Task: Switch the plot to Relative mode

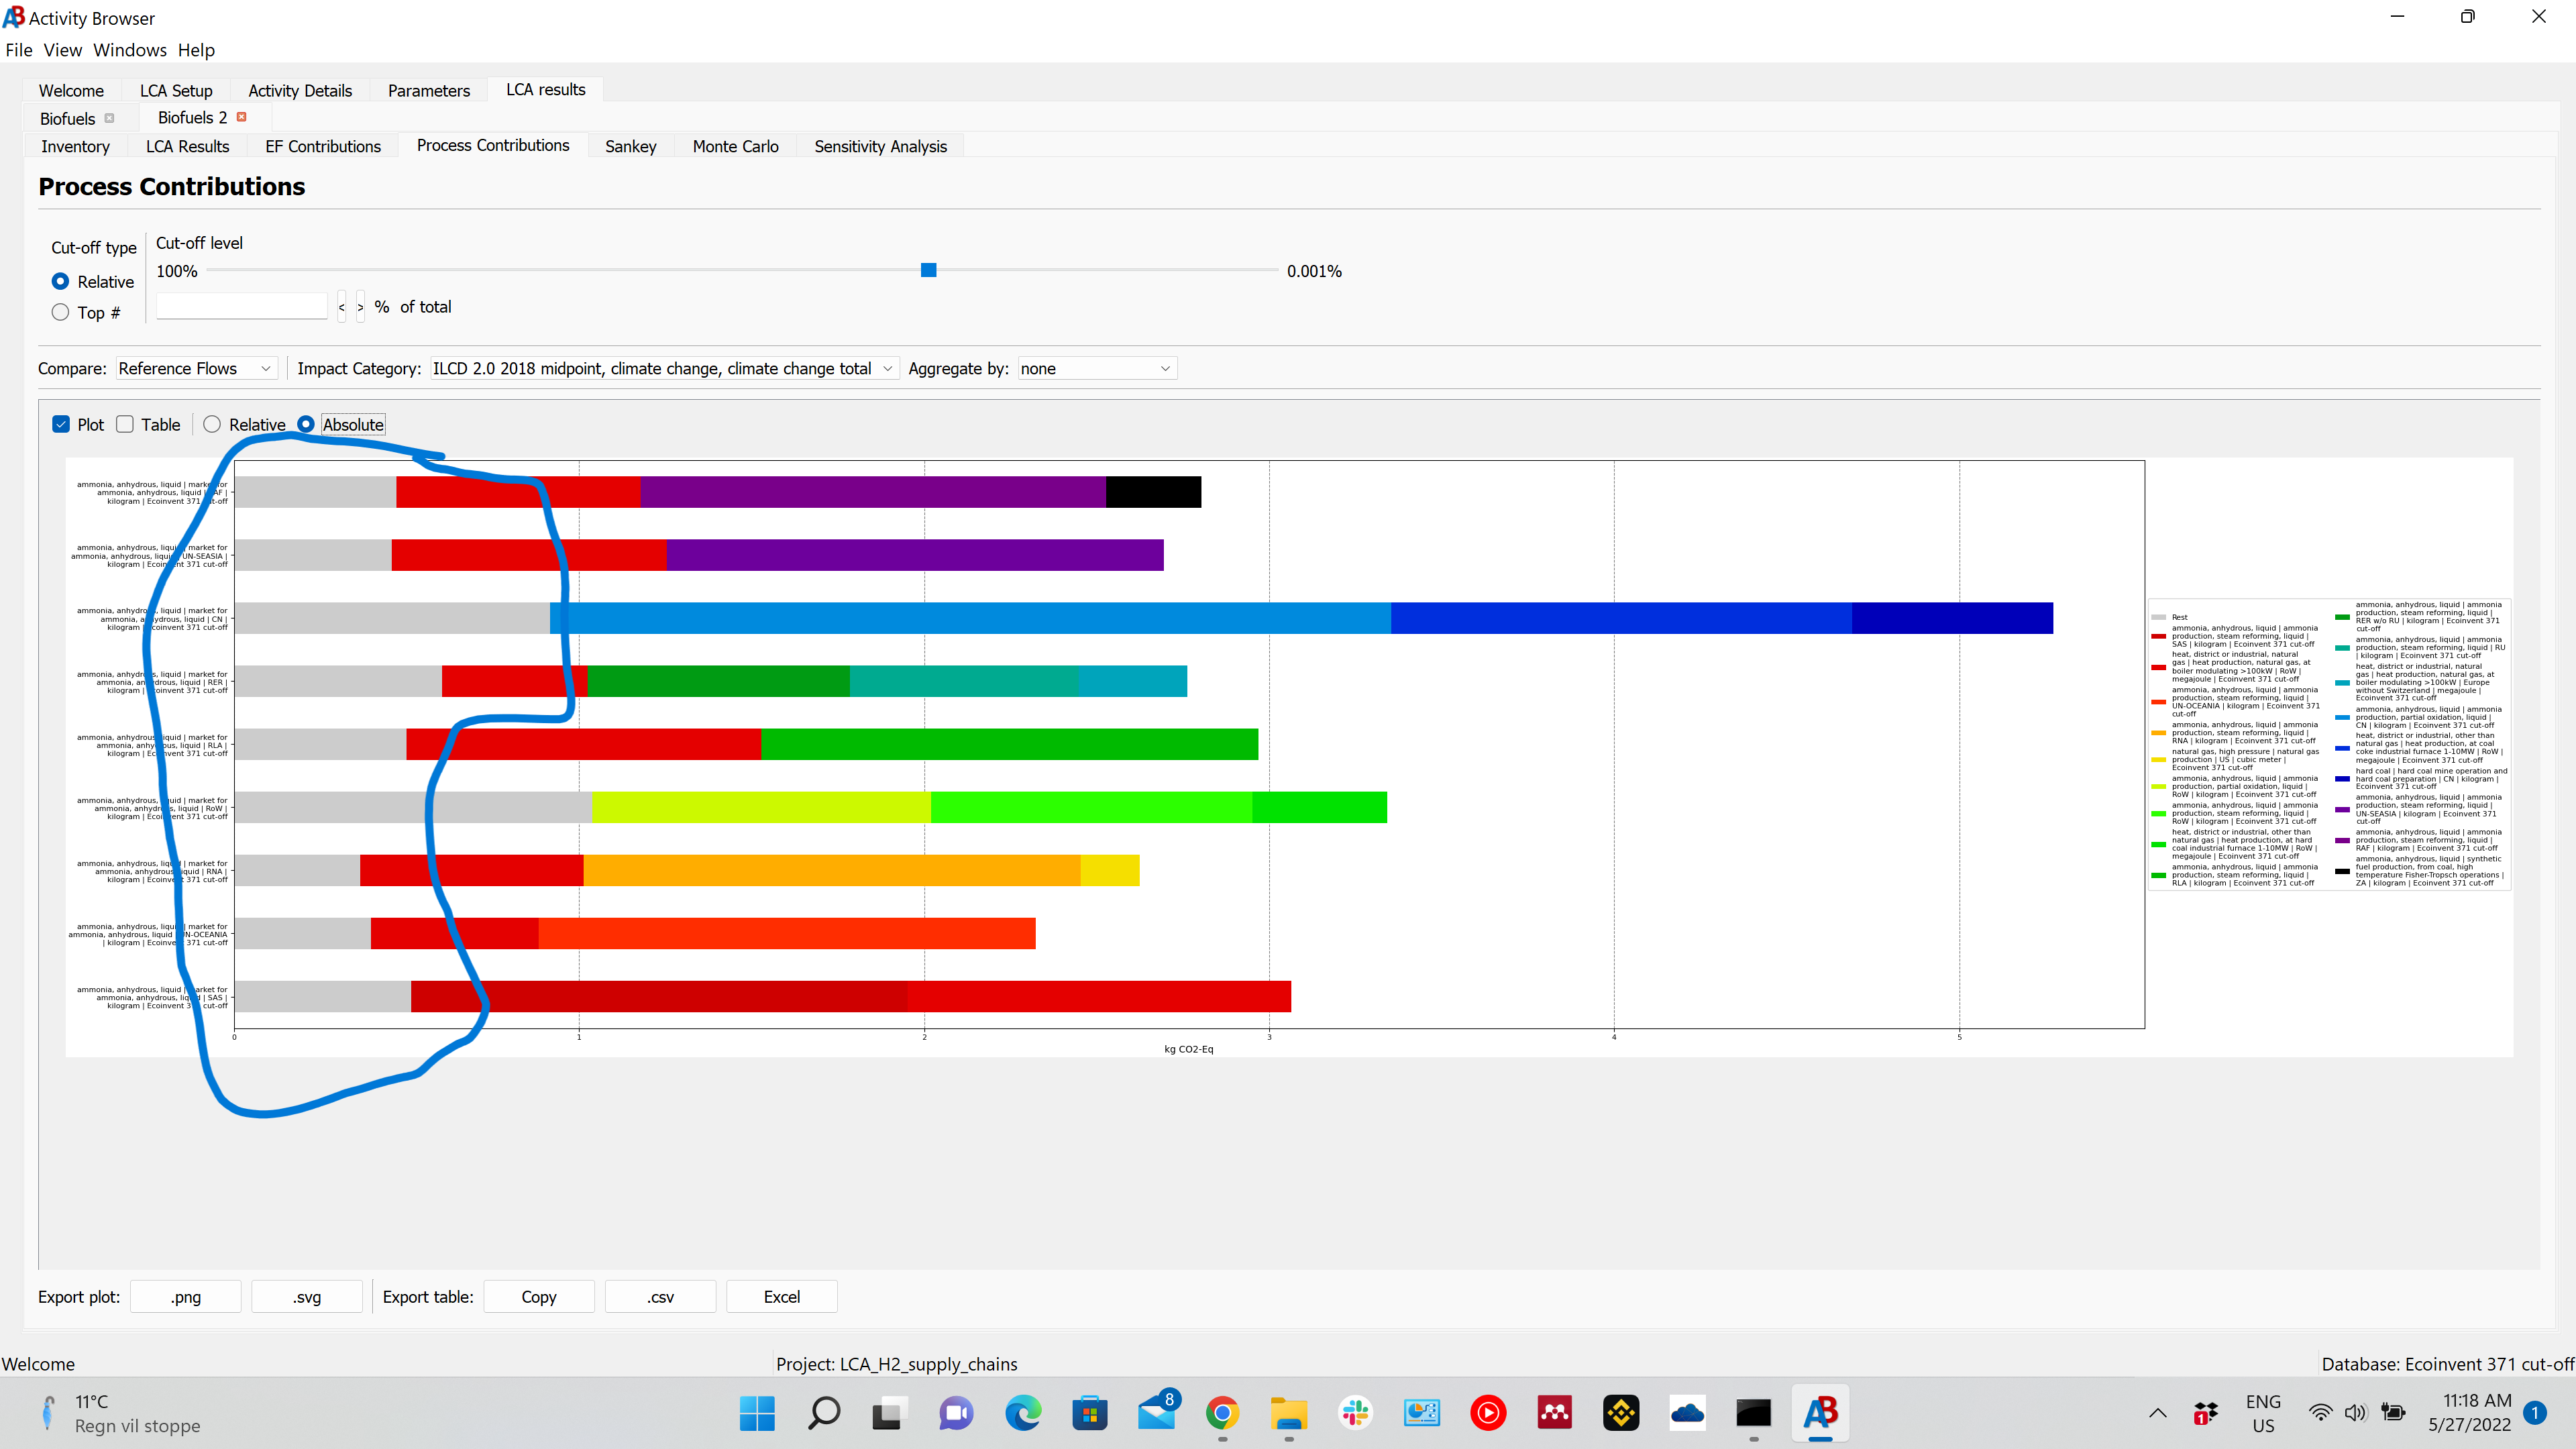Action: click(211, 424)
